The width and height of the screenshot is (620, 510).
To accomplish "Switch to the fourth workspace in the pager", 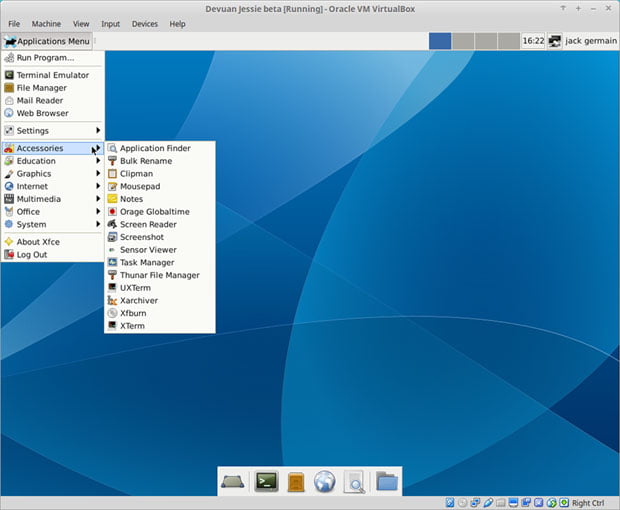I will (x=508, y=41).
